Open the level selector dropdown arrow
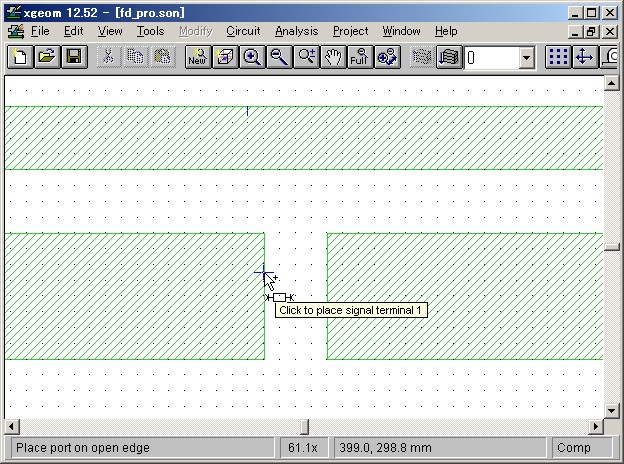Image resolution: width=624 pixels, height=464 pixels. click(526, 58)
